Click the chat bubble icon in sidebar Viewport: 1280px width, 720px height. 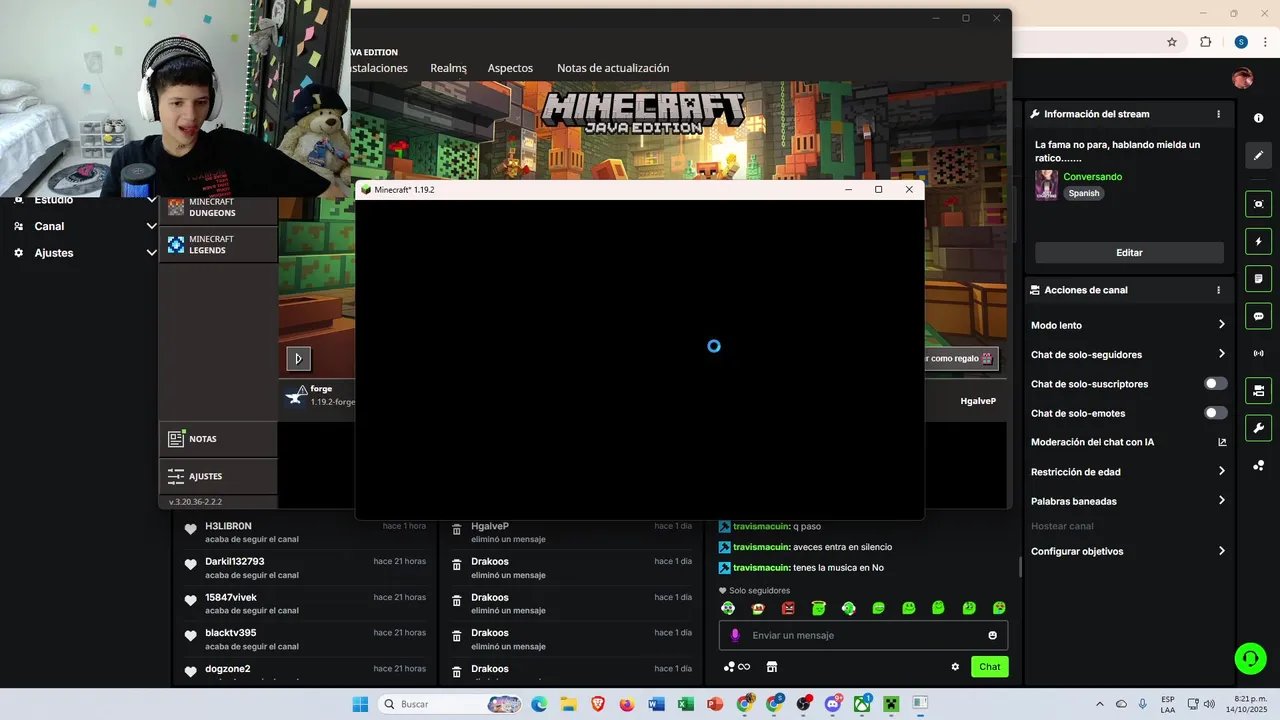pos(1258,316)
